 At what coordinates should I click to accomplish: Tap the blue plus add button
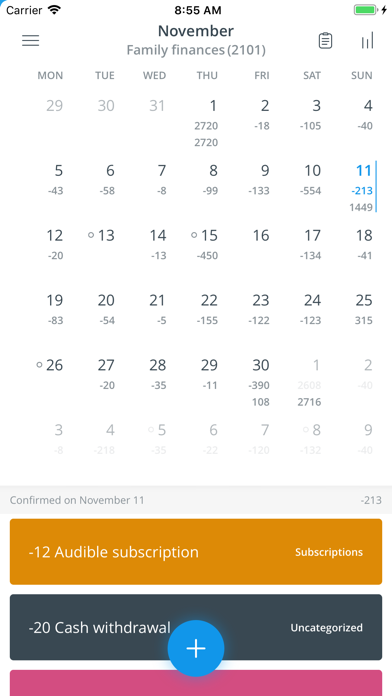pos(196,649)
